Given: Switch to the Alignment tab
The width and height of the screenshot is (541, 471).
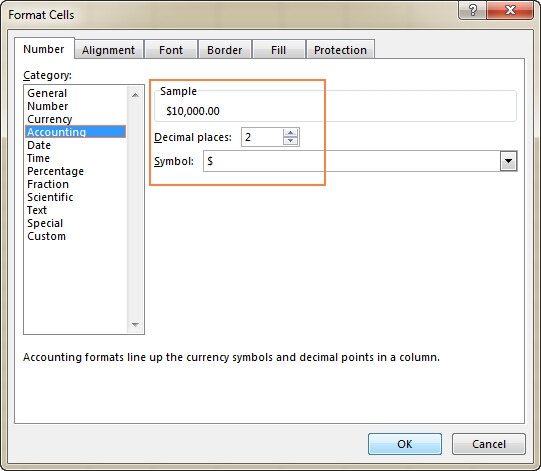Looking at the screenshot, I should [x=108, y=50].
